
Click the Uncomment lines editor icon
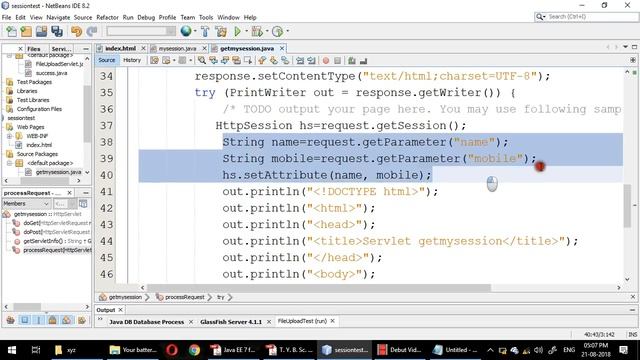pos(363,60)
